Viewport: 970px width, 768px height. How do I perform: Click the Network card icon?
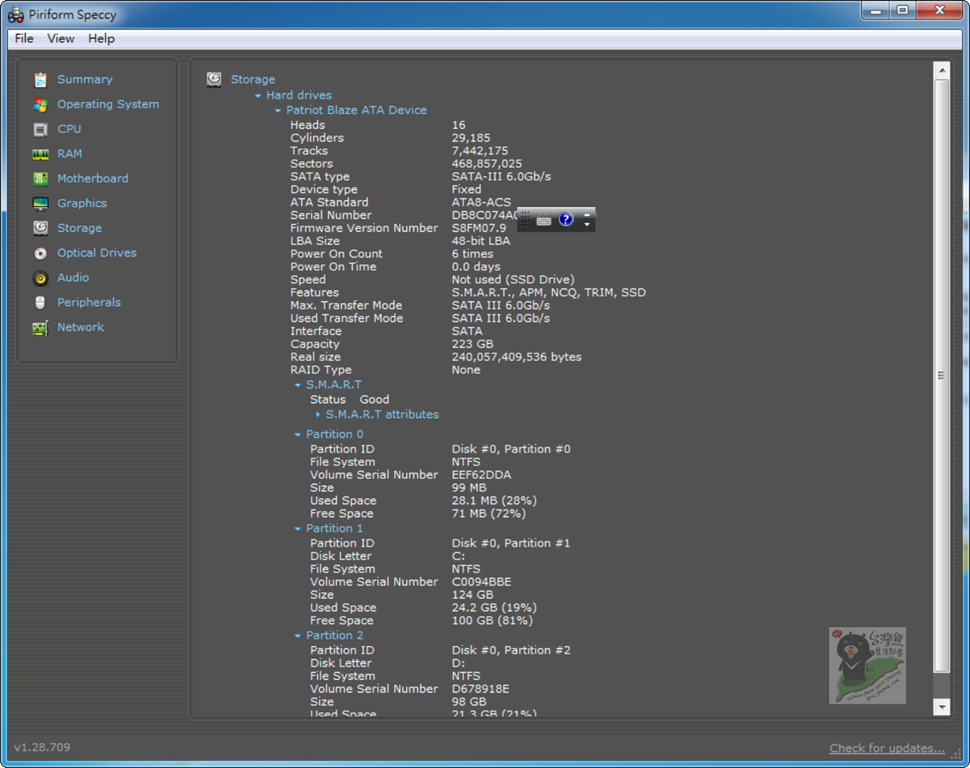[x=40, y=327]
